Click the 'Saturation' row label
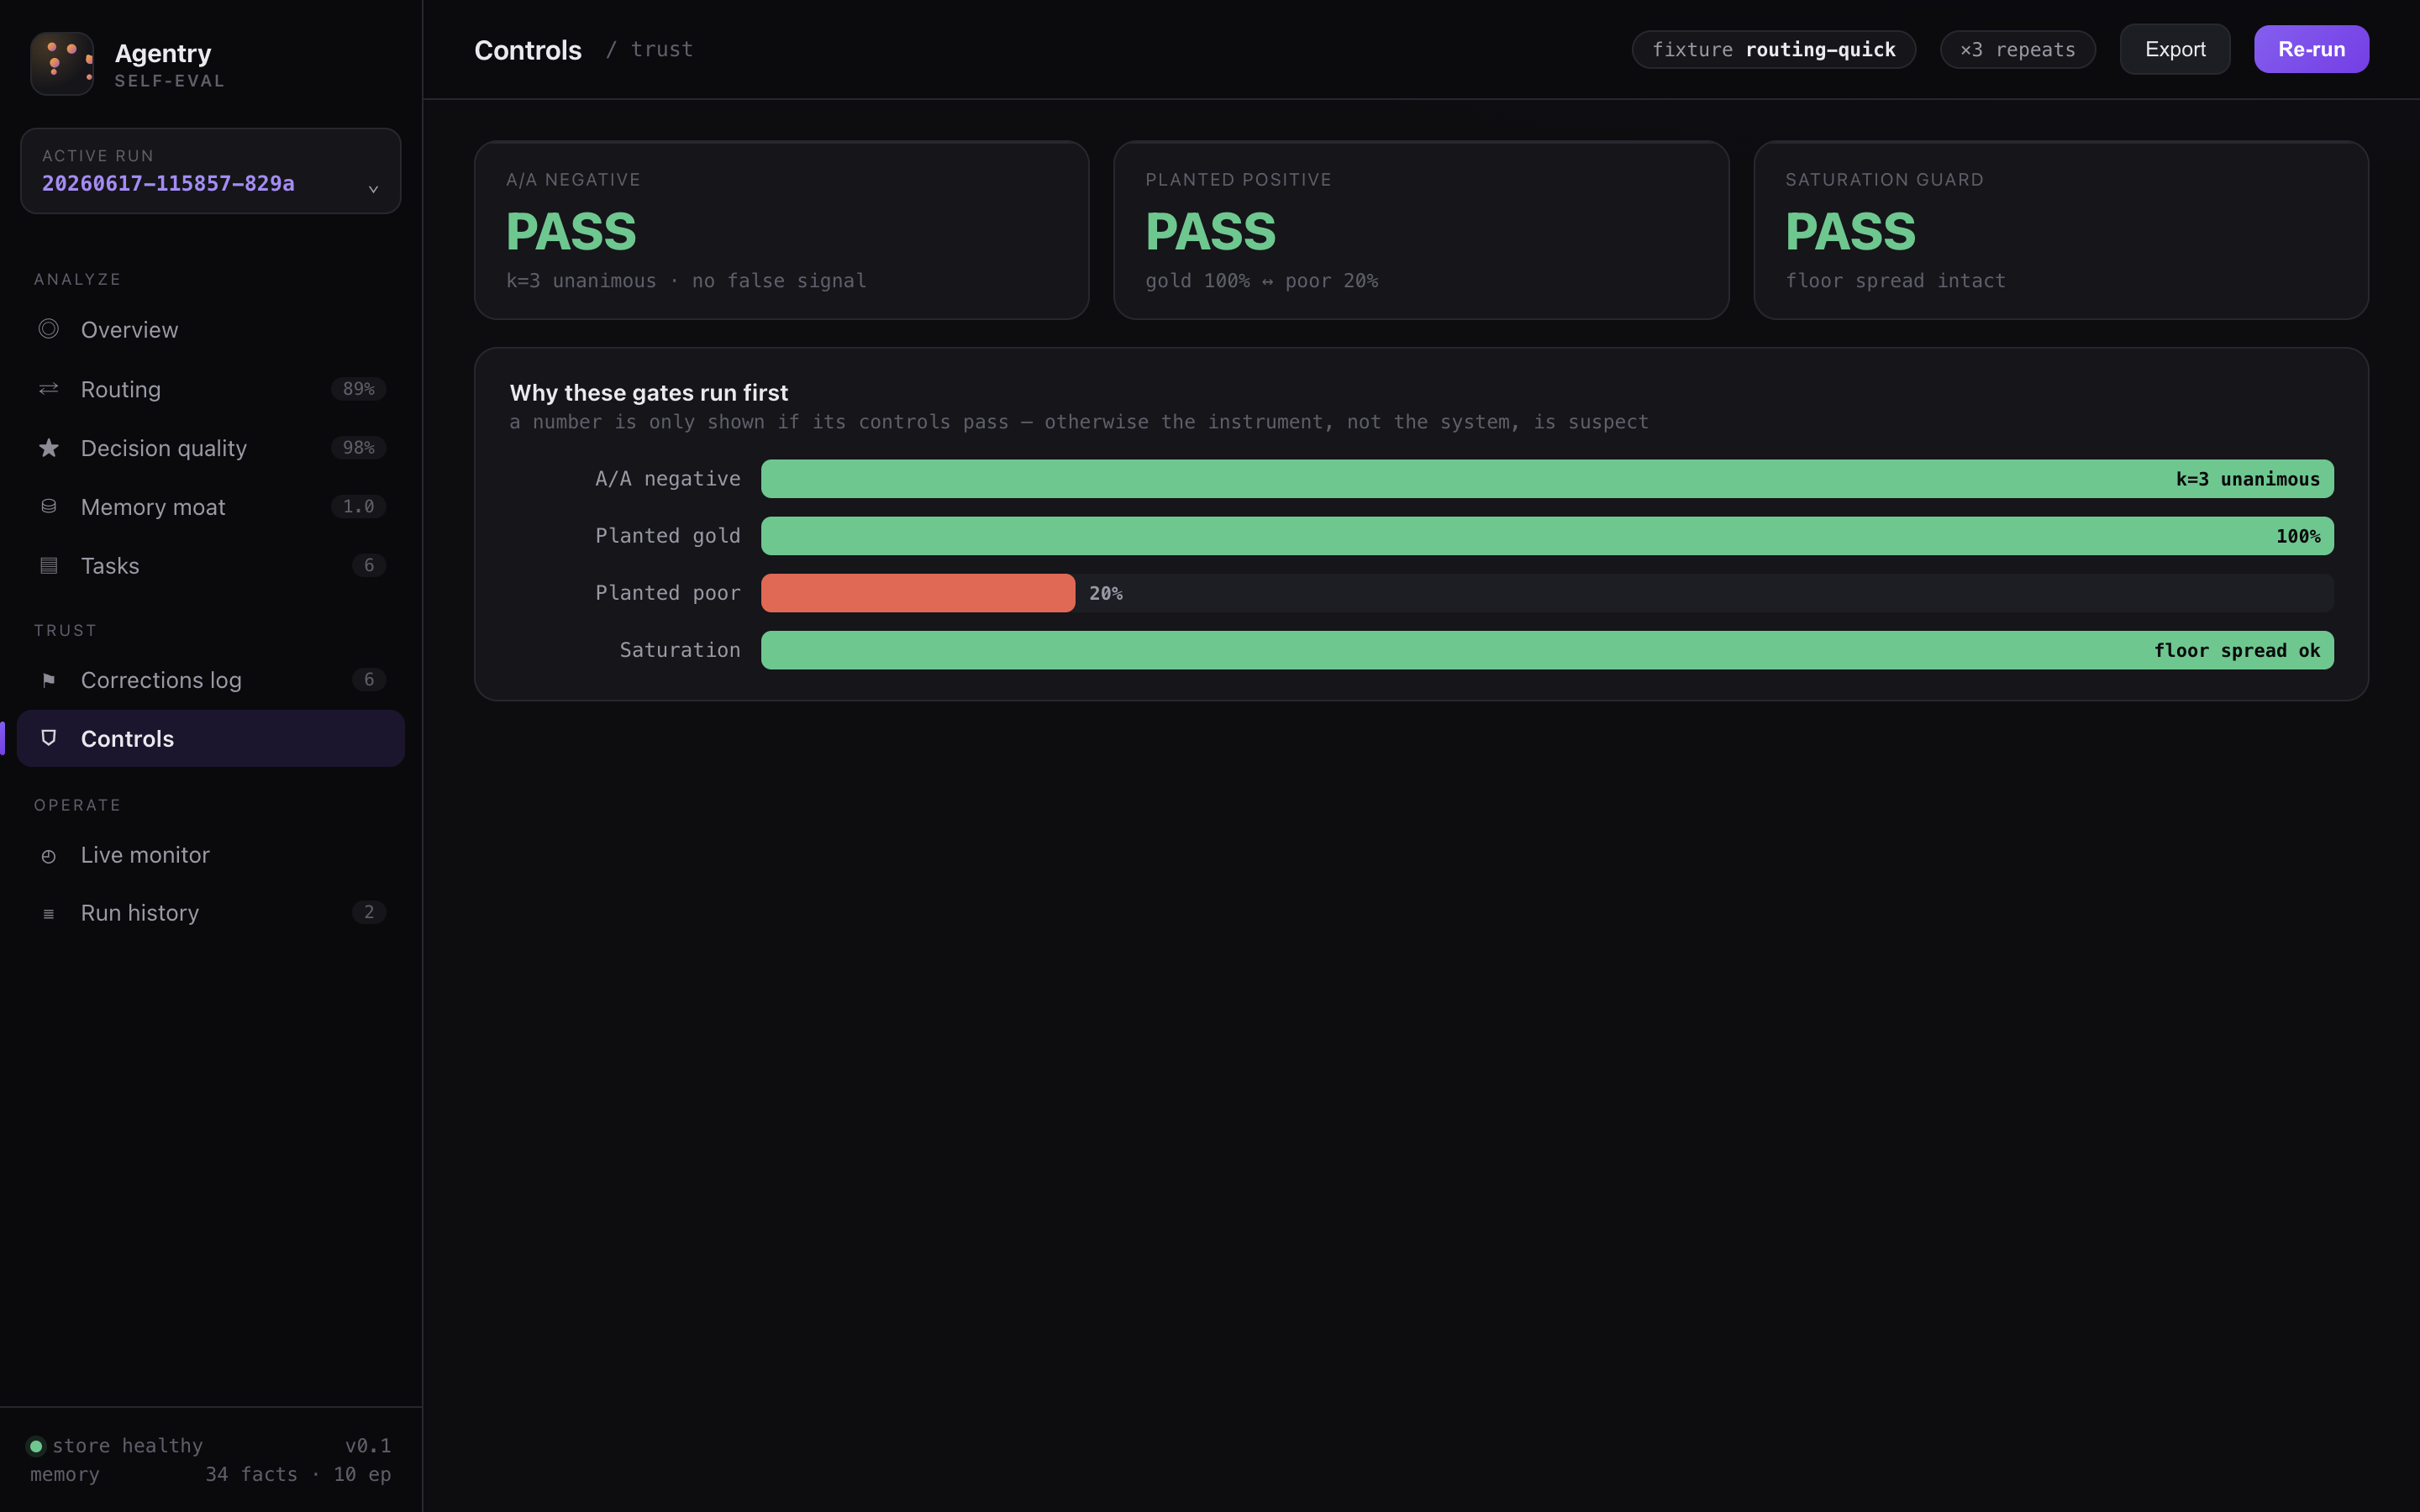 680,650
